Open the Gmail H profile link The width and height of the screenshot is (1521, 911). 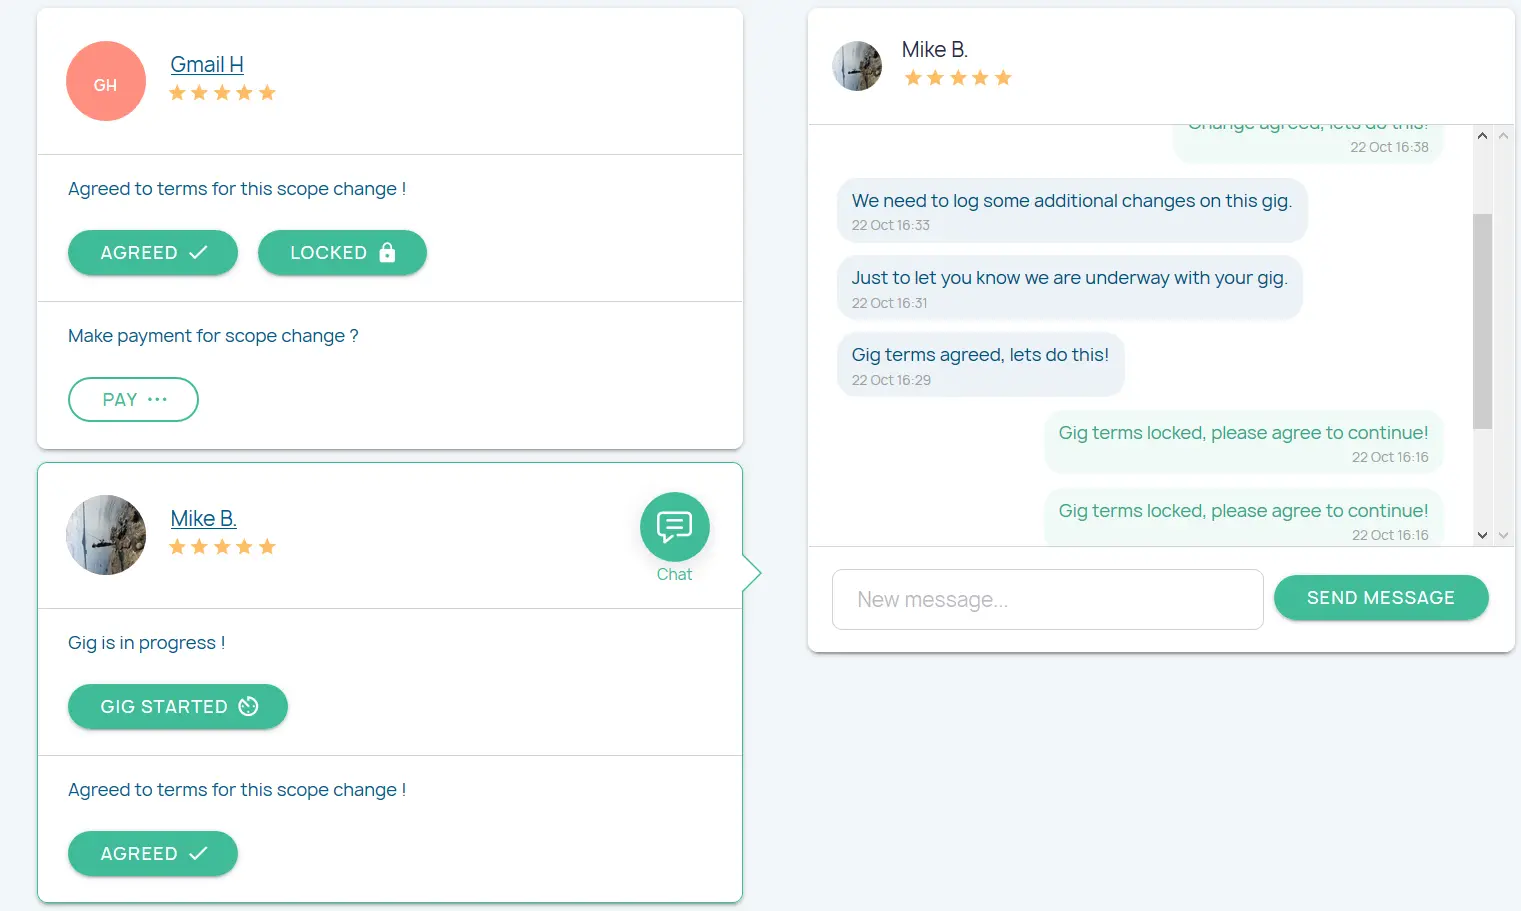click(207, 65)
